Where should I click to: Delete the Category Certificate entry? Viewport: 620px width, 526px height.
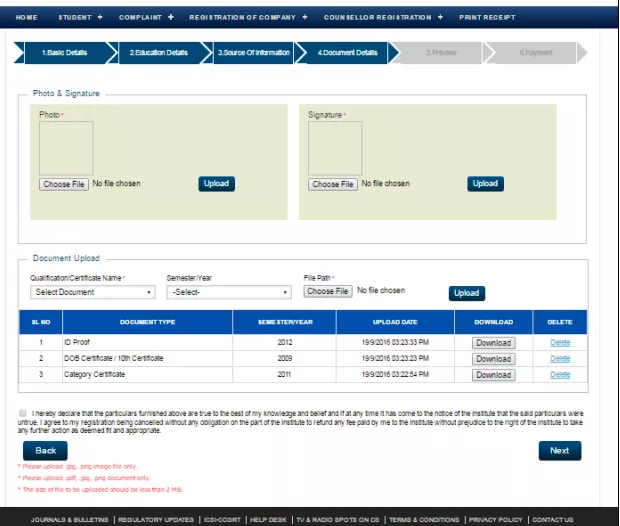(560, 375)
